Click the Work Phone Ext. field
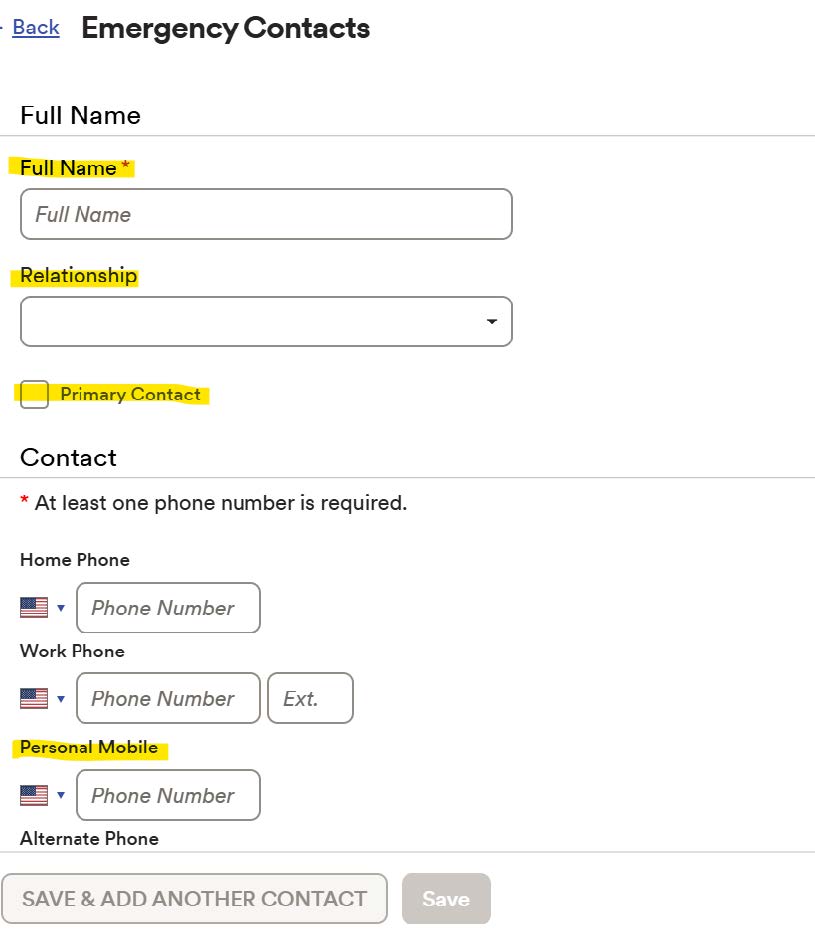 (310, 698)
